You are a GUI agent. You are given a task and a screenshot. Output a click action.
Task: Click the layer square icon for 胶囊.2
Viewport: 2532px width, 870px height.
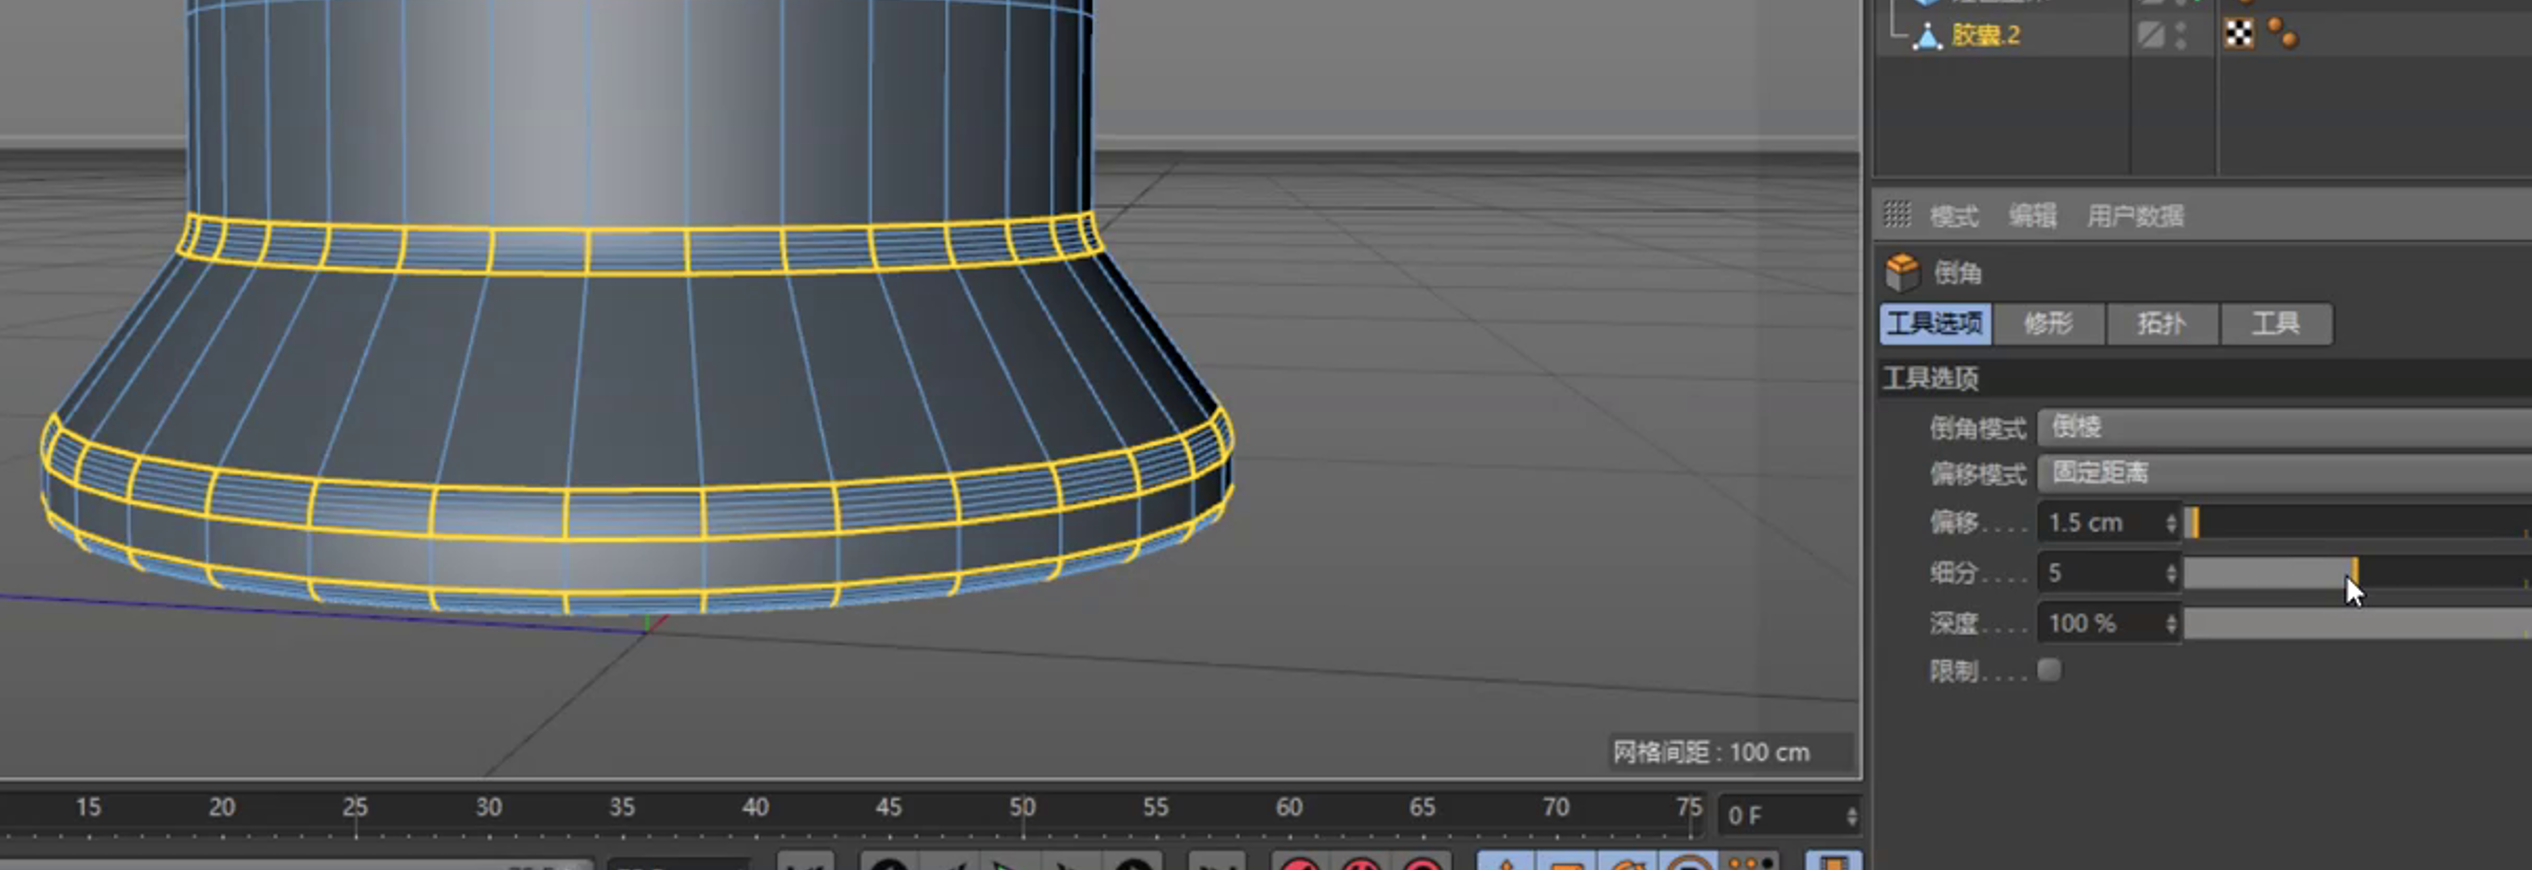click(x=2150, y=36)
